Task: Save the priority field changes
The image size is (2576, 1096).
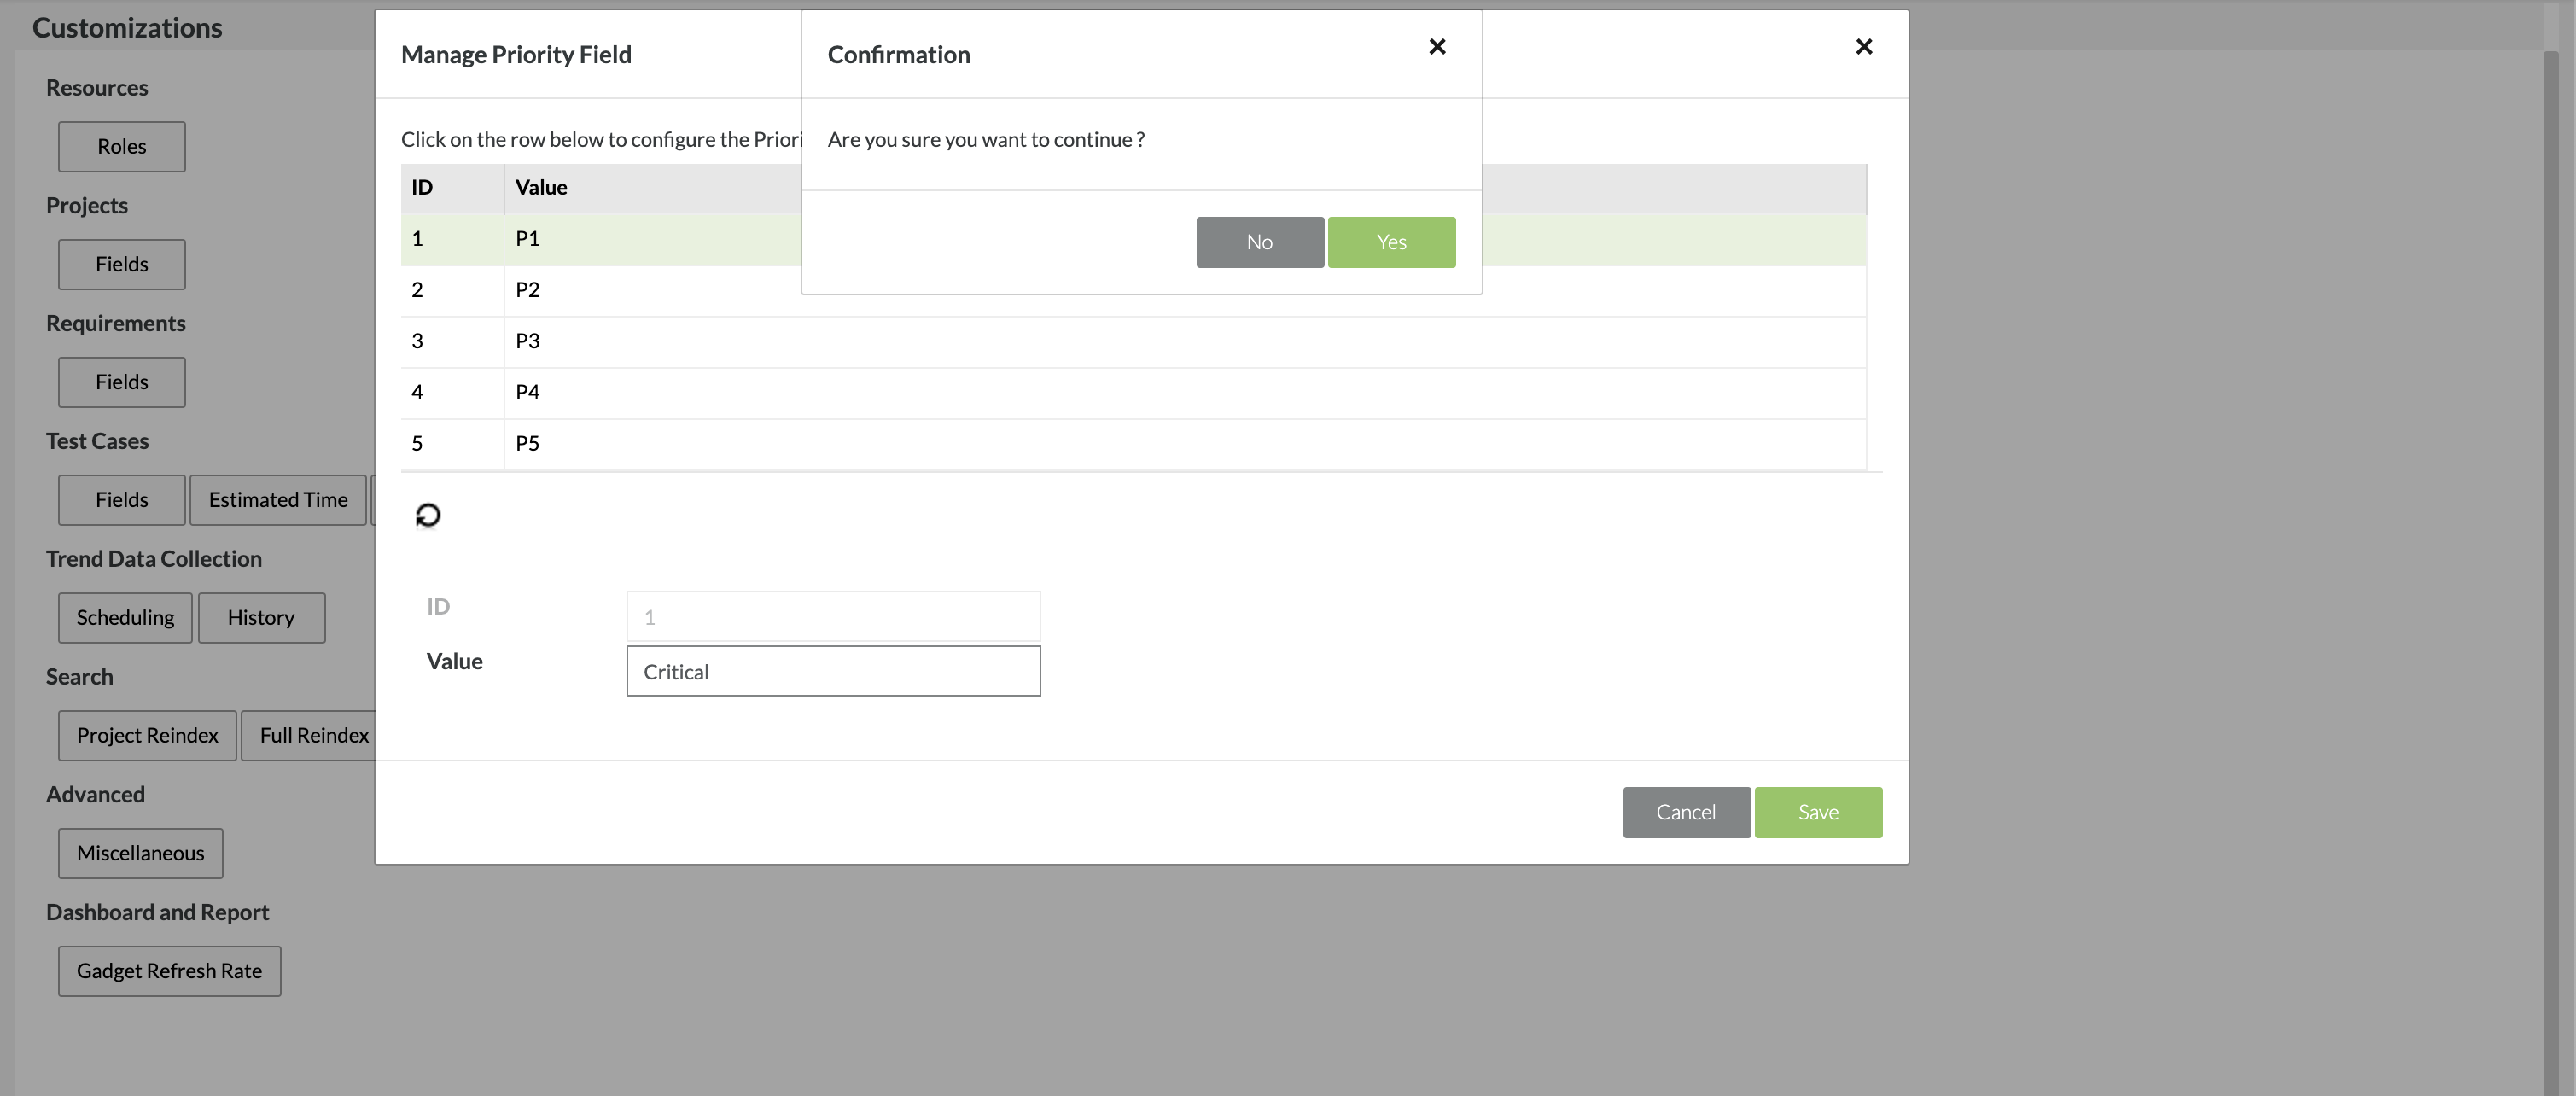Action: point(1817,812)
